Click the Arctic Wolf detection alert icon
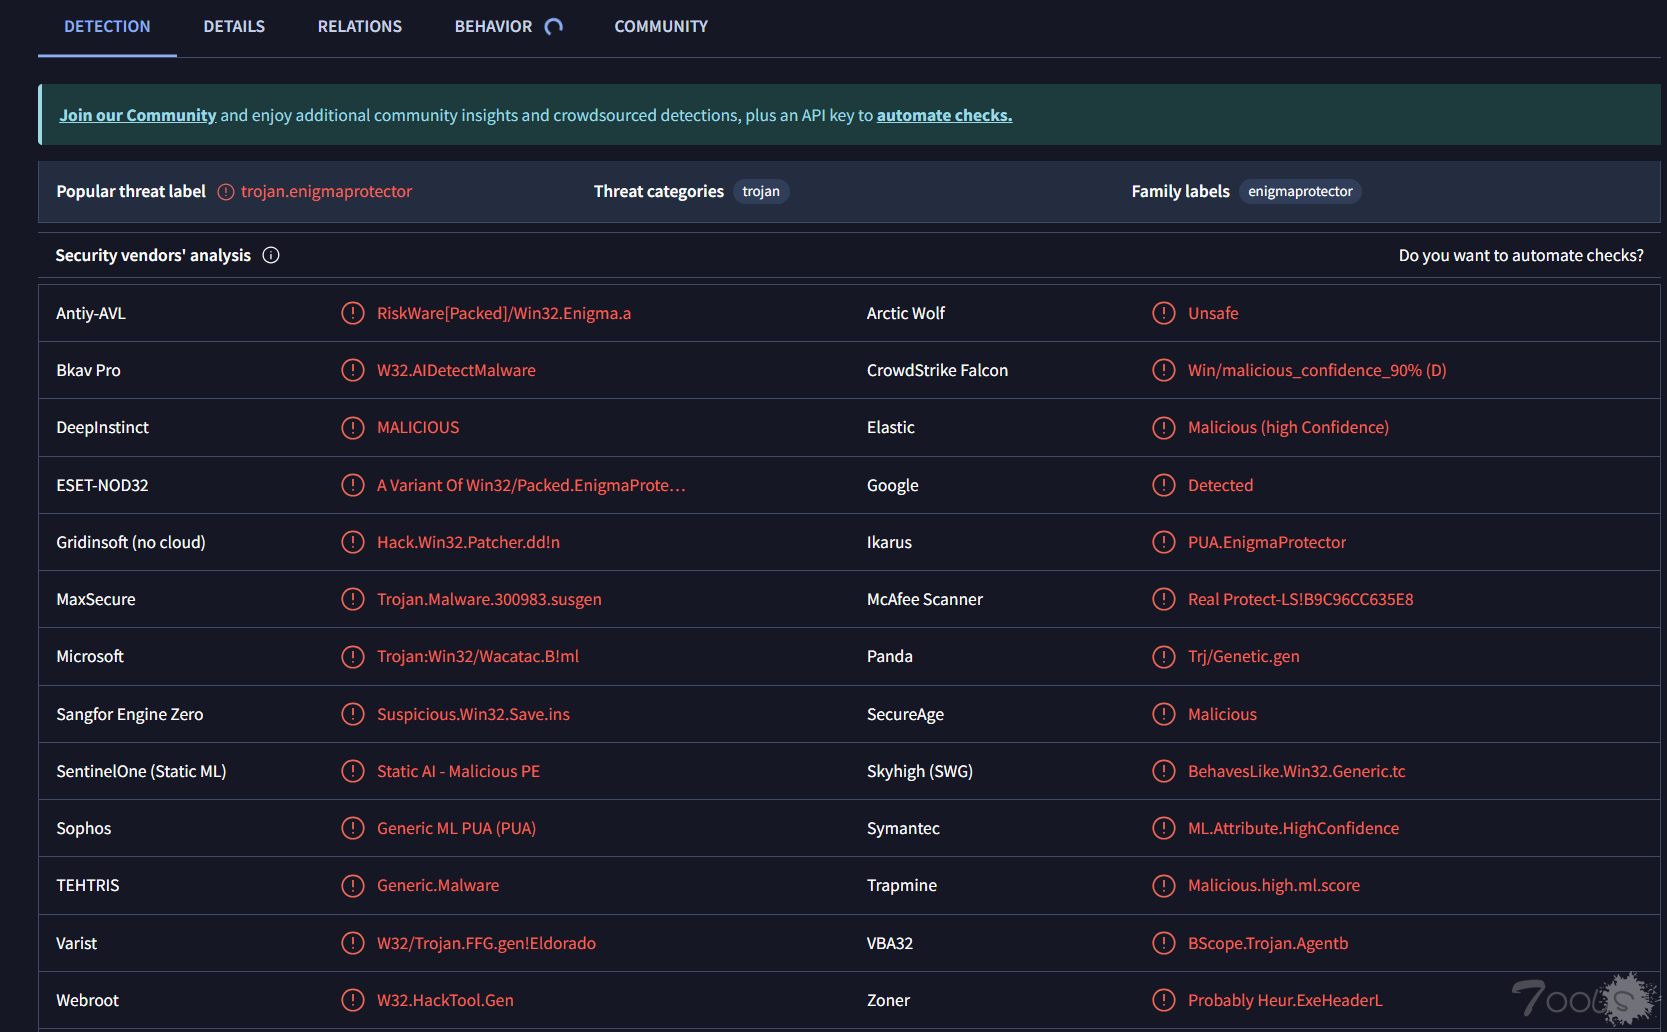The width and height of the screenshot is (1667, 1032). coord(1164,313)
